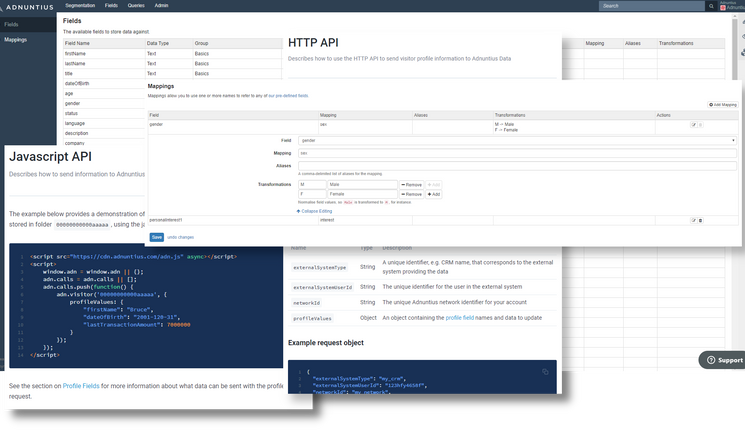745x430 pixels.
Task: Collapse the mapping editing section
Action: click(315, 211)
